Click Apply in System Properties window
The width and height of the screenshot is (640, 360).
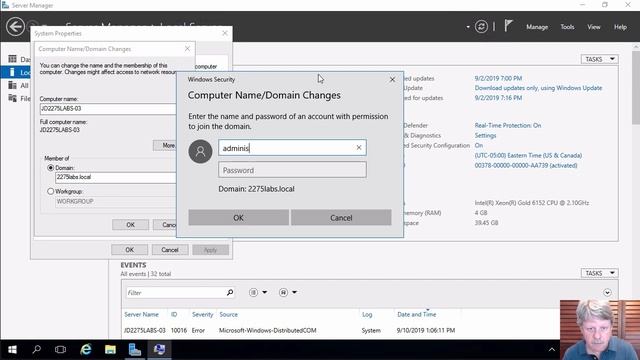coord(210,250)
